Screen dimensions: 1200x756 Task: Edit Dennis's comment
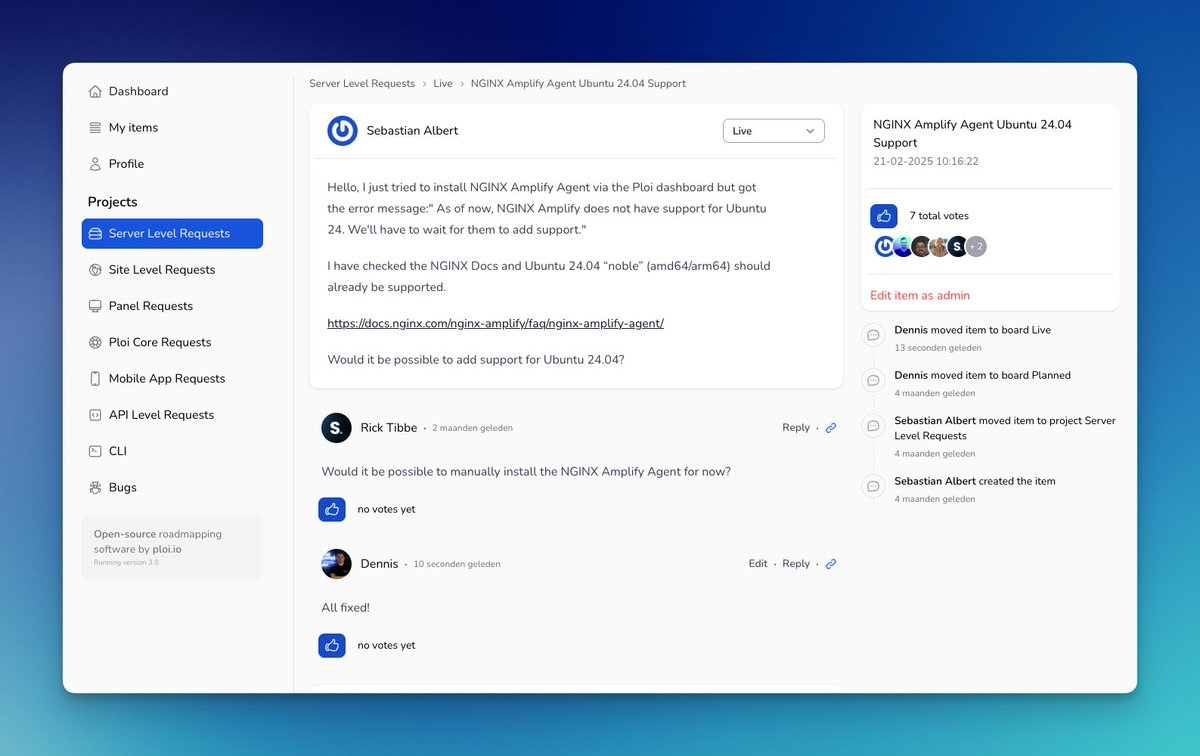(x=758, y=564)
